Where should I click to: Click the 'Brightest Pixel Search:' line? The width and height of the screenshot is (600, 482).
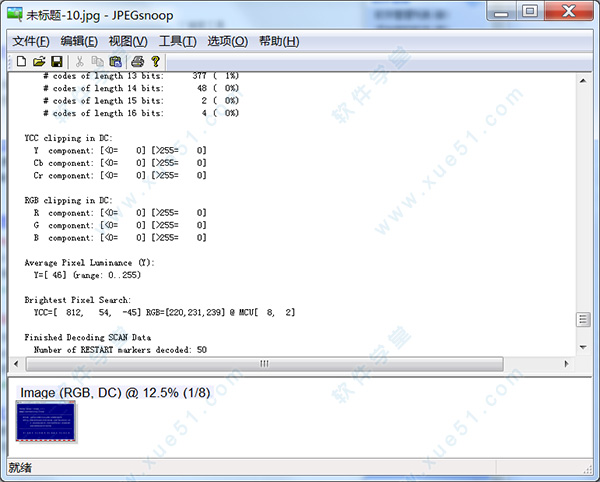click(x=78, y=300)
